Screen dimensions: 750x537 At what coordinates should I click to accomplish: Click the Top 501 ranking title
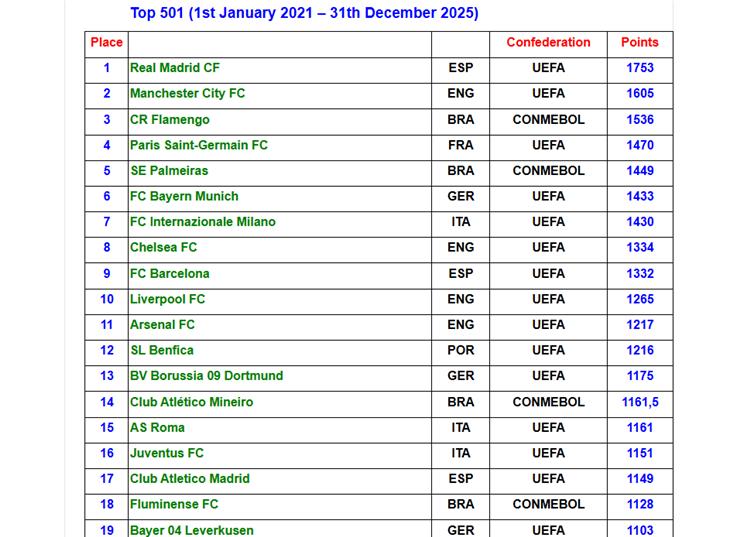coord(304,13)
